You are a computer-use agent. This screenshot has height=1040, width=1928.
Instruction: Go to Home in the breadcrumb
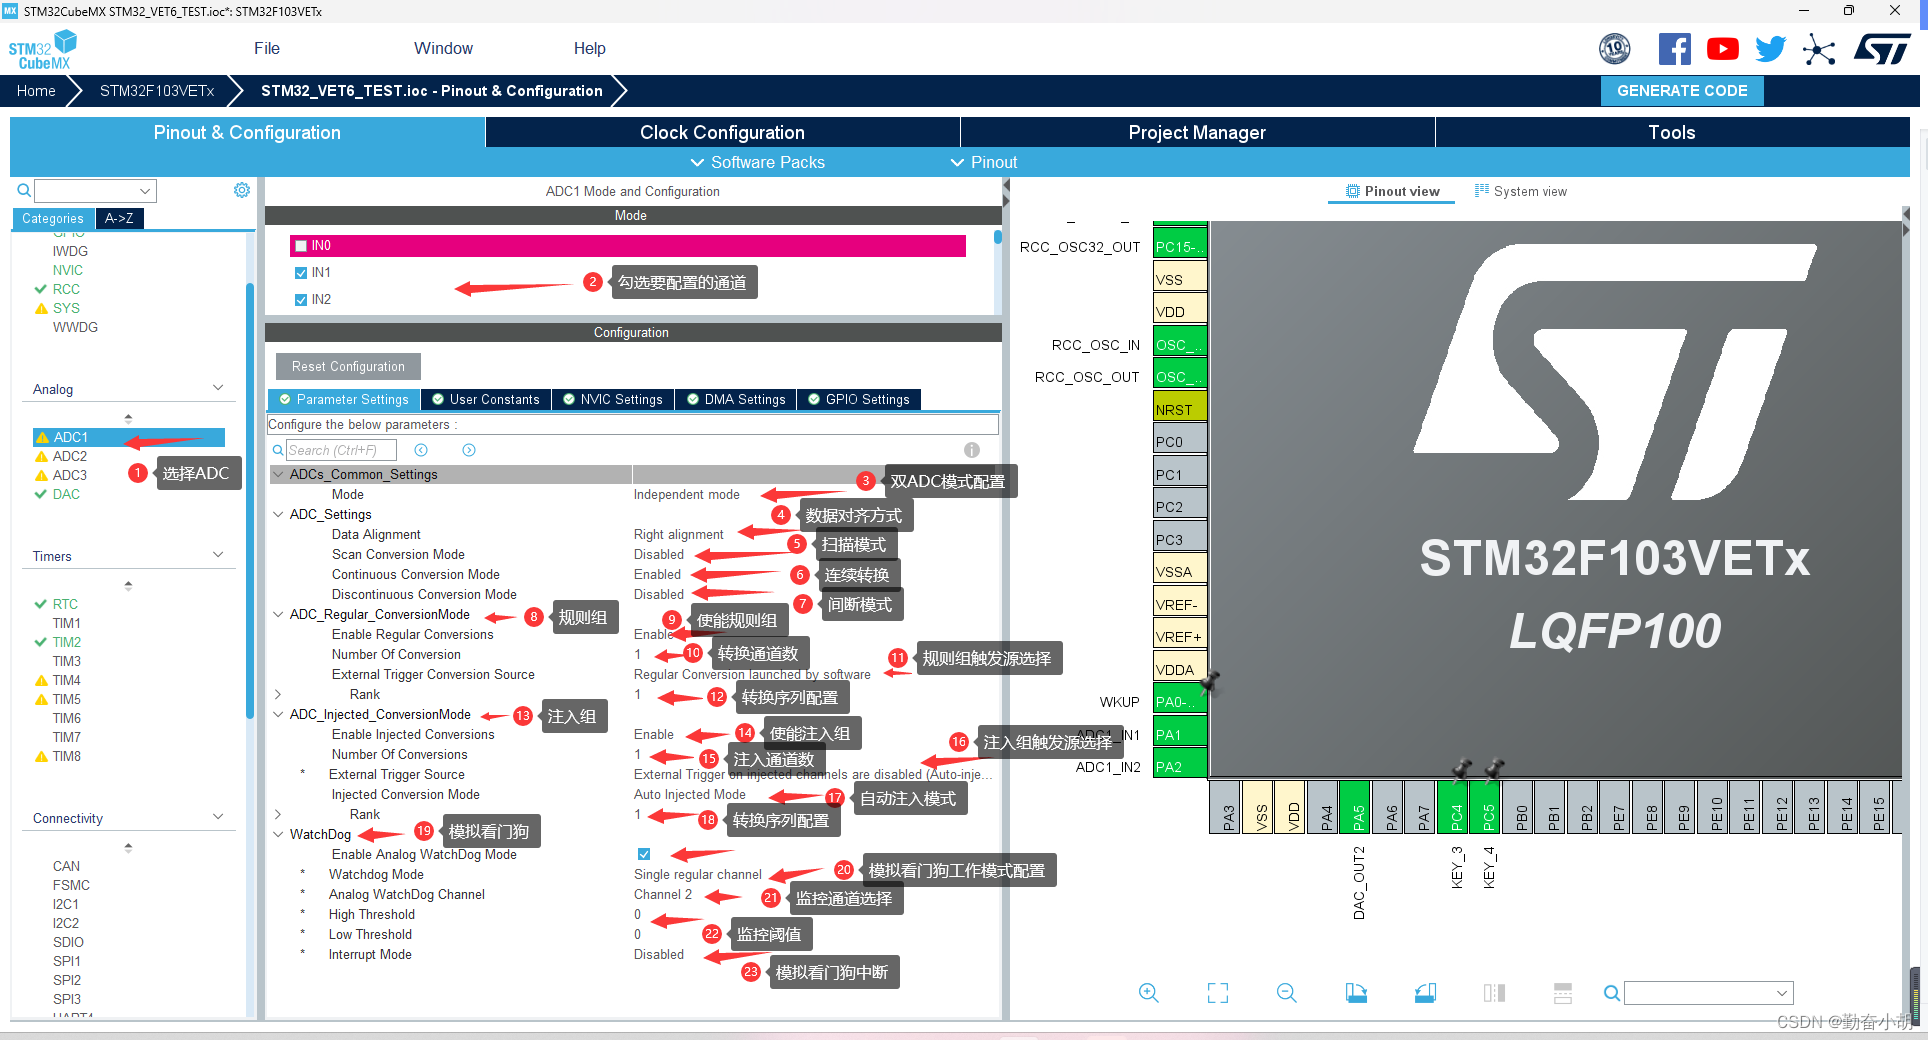36,91
